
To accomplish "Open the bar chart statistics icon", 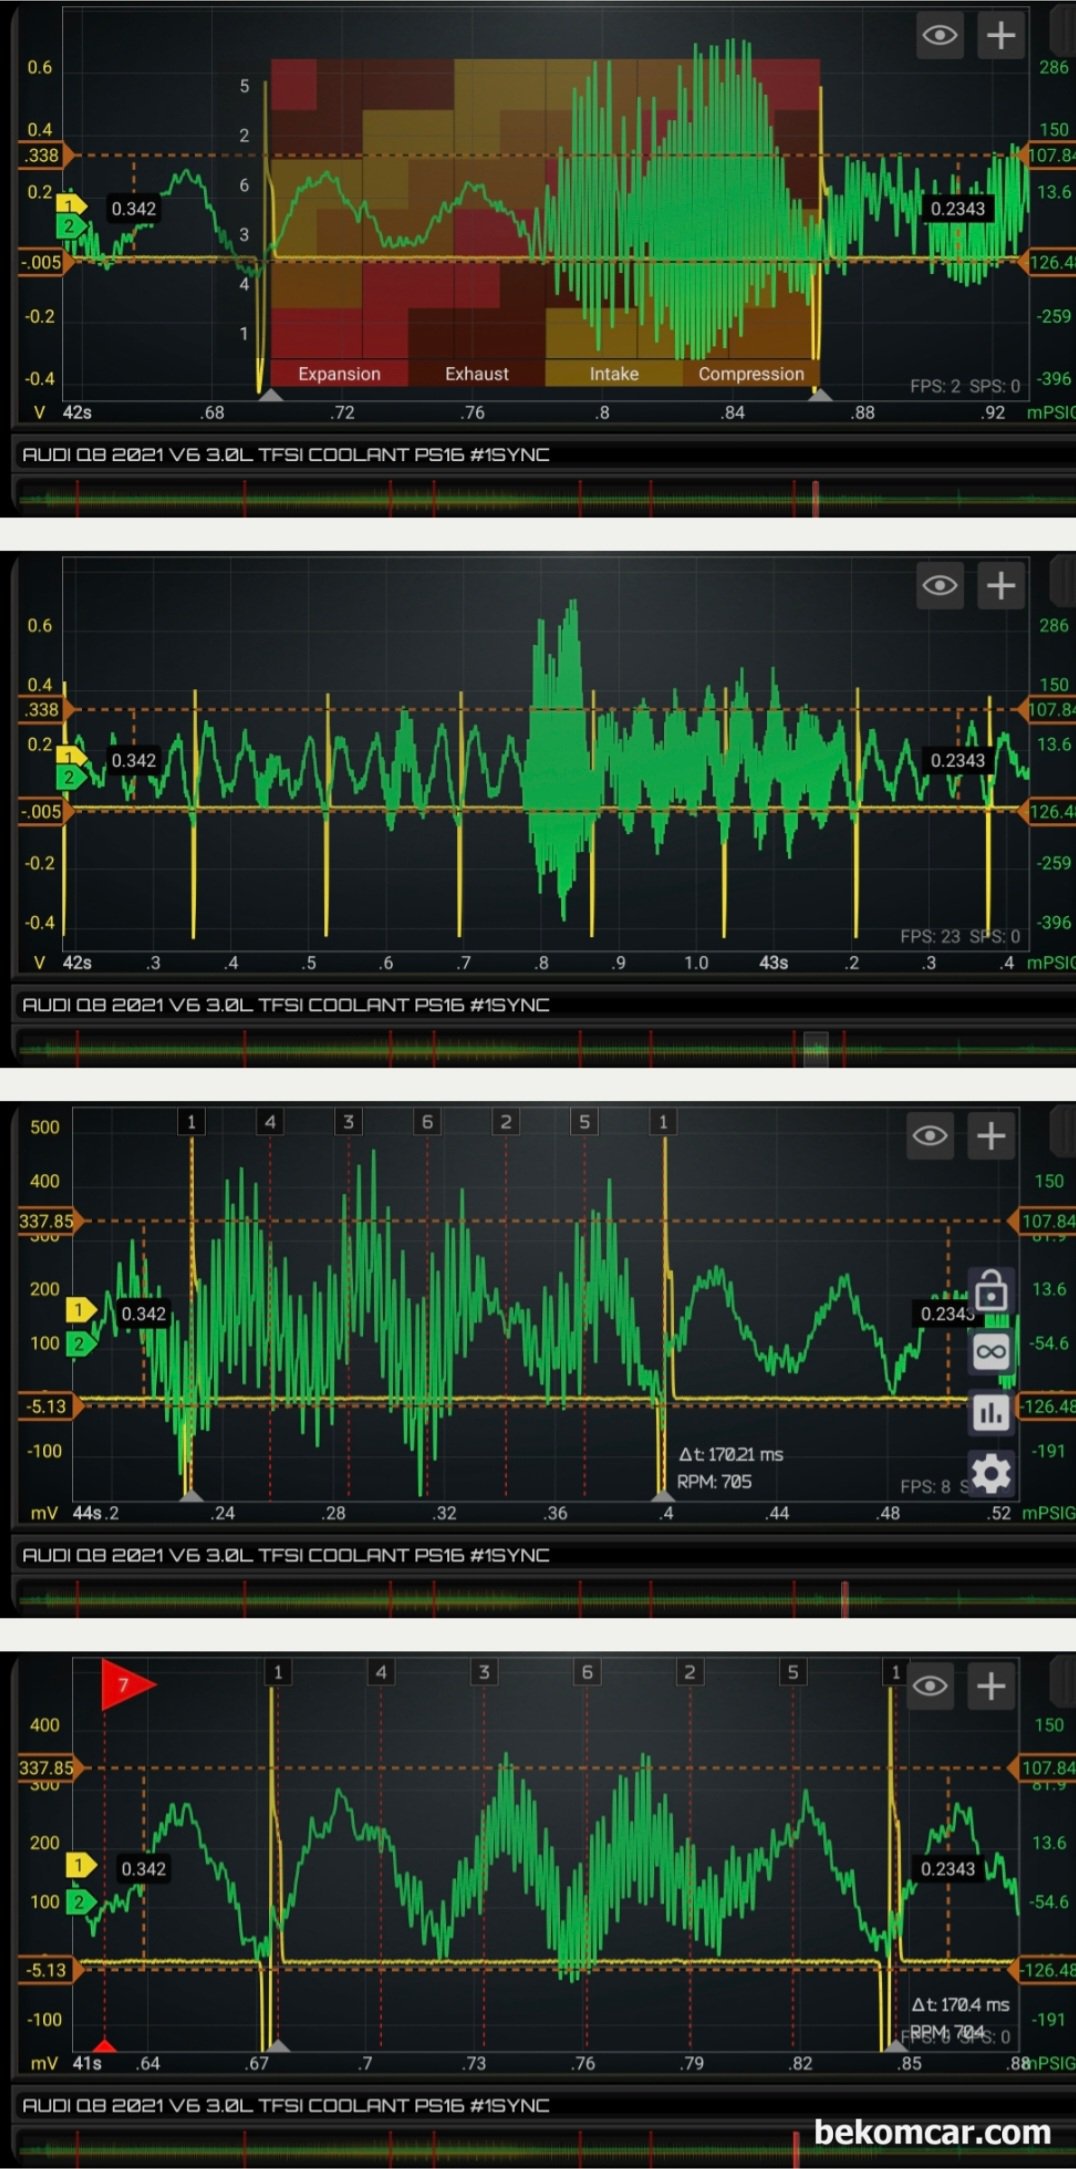I will click(x=991, y=1412).
